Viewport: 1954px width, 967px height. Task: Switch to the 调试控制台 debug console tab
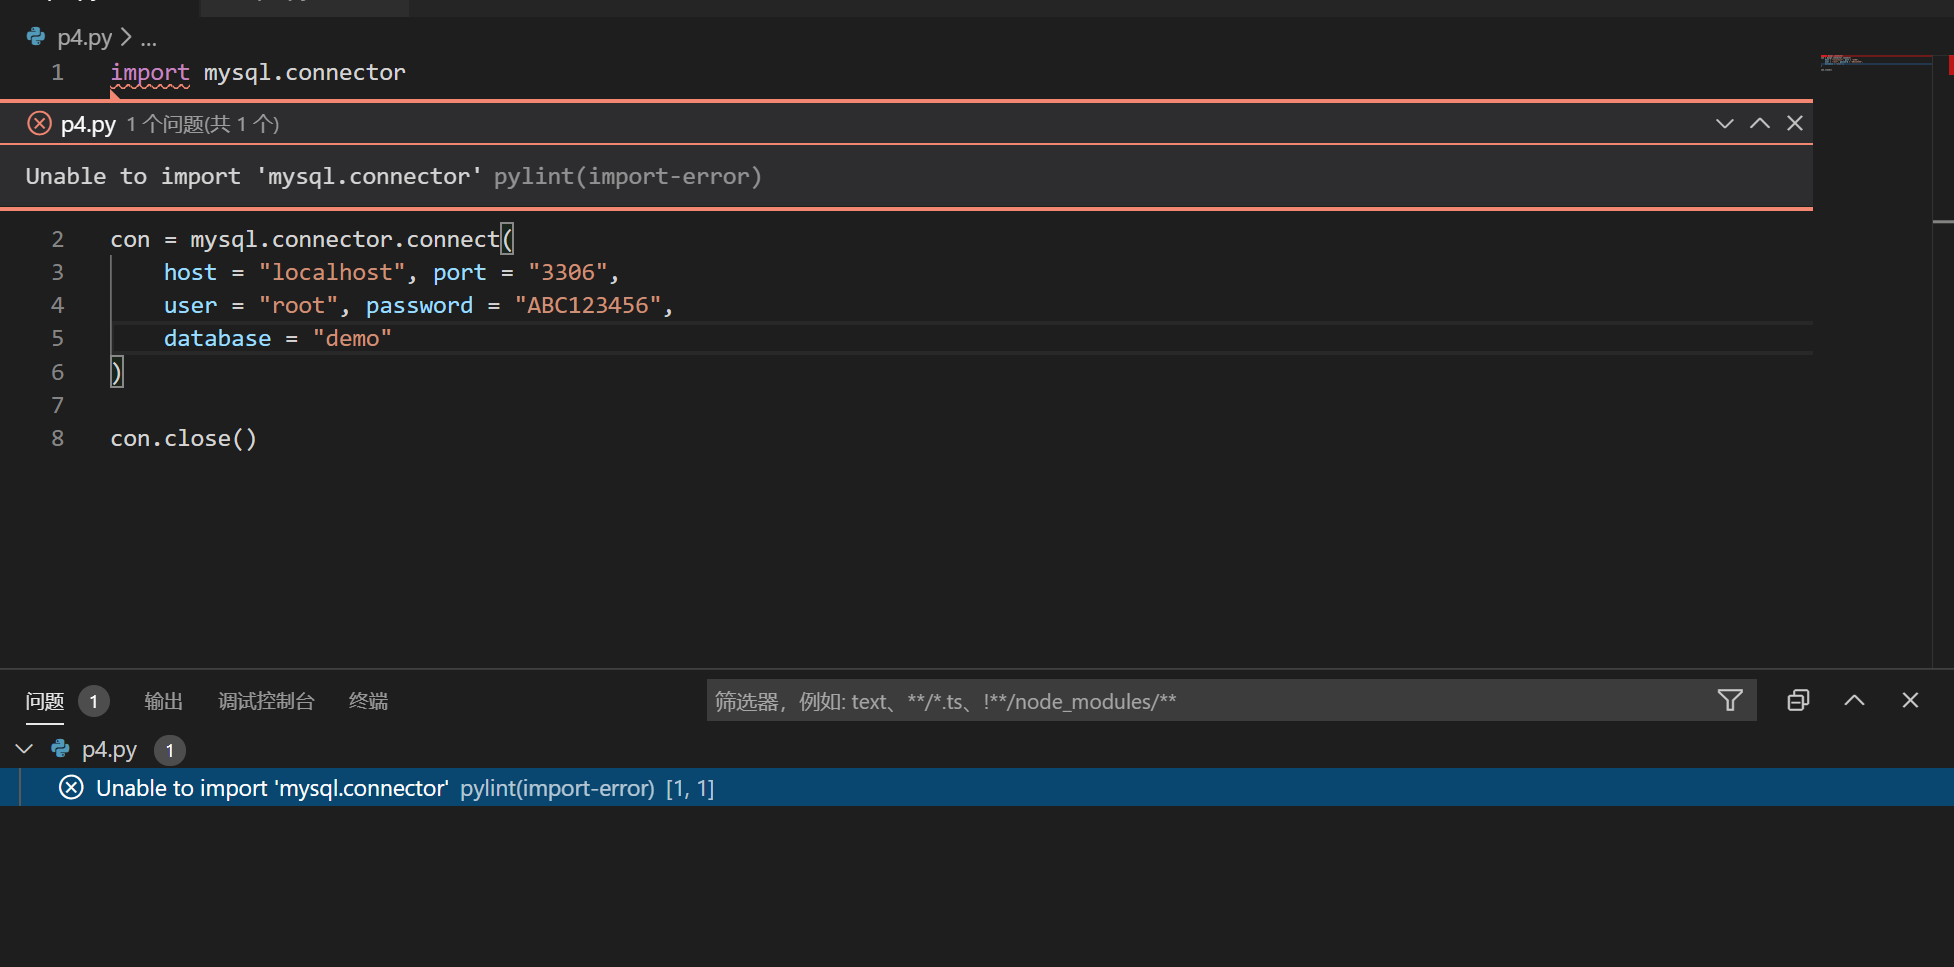tap(267, 701)
